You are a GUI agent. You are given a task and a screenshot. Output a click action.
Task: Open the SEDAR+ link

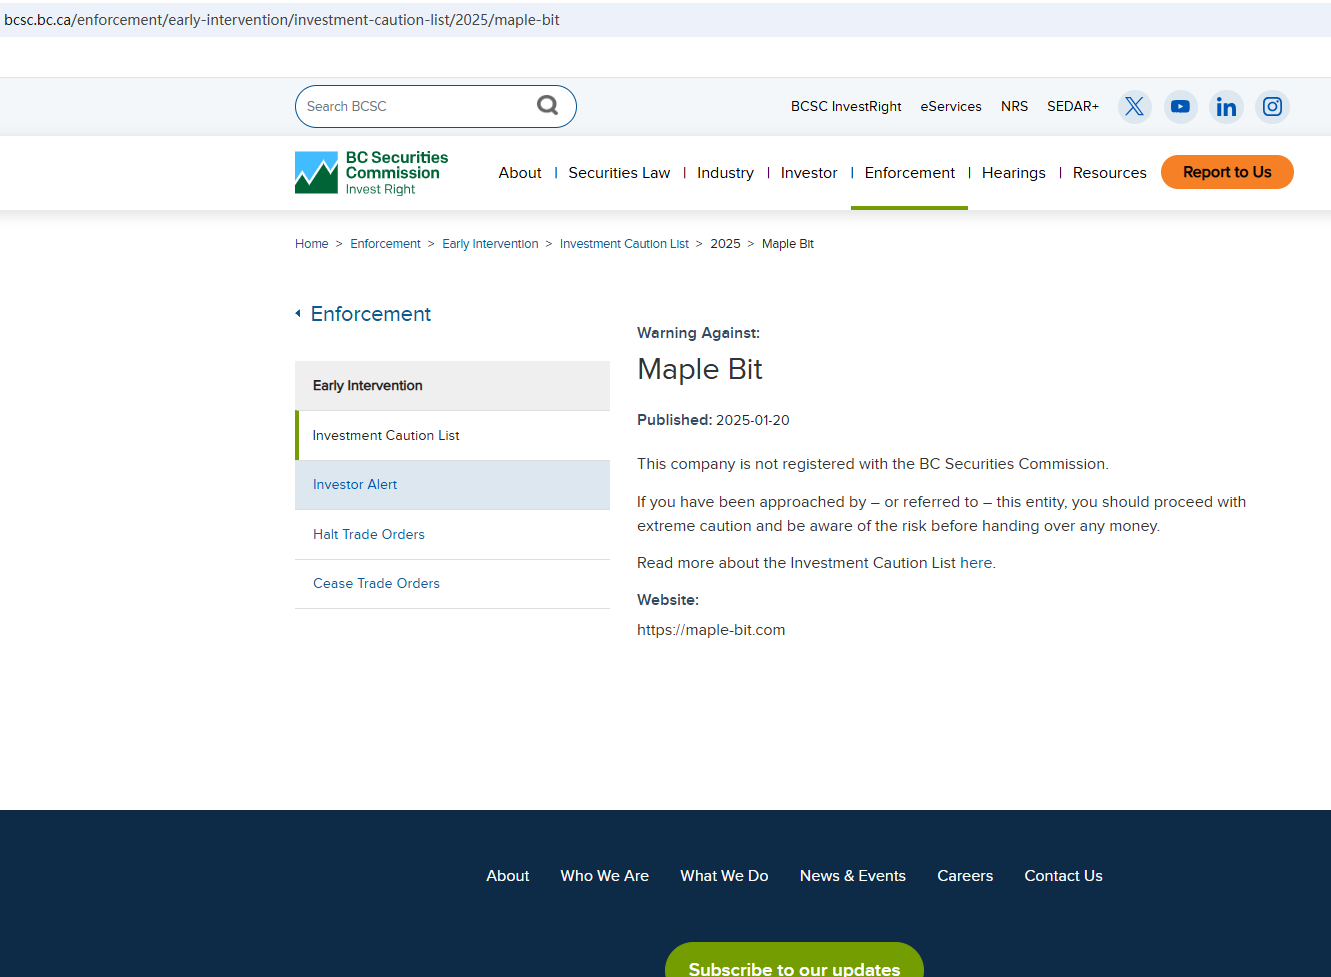pyautogui.click(x=1073, y=106)
